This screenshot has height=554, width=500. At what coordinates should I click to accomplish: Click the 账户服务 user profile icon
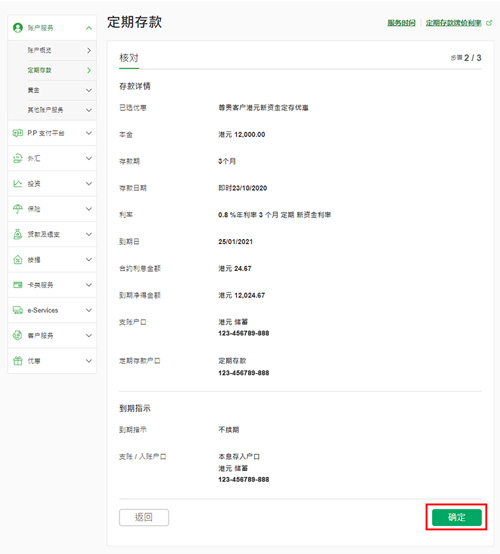pos(18,28)
